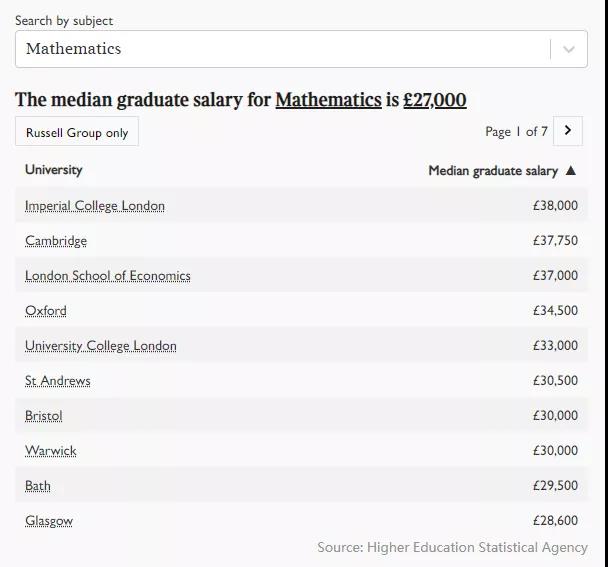Click the Bristol university link

pos(44,416)
